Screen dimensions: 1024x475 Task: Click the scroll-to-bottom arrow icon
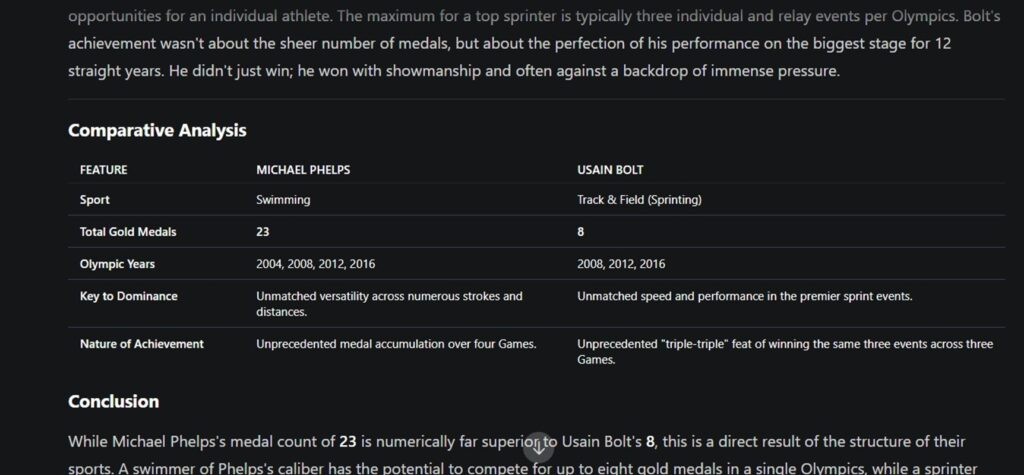539,448
